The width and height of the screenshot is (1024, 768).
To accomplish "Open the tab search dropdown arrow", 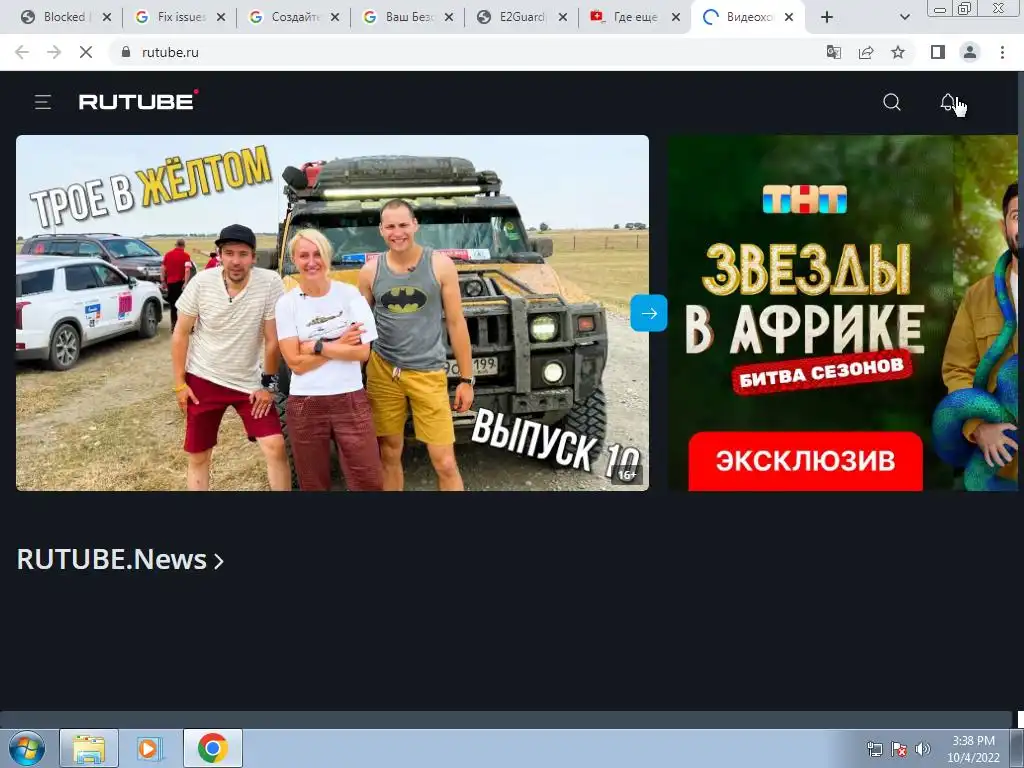I will (904, 17).
